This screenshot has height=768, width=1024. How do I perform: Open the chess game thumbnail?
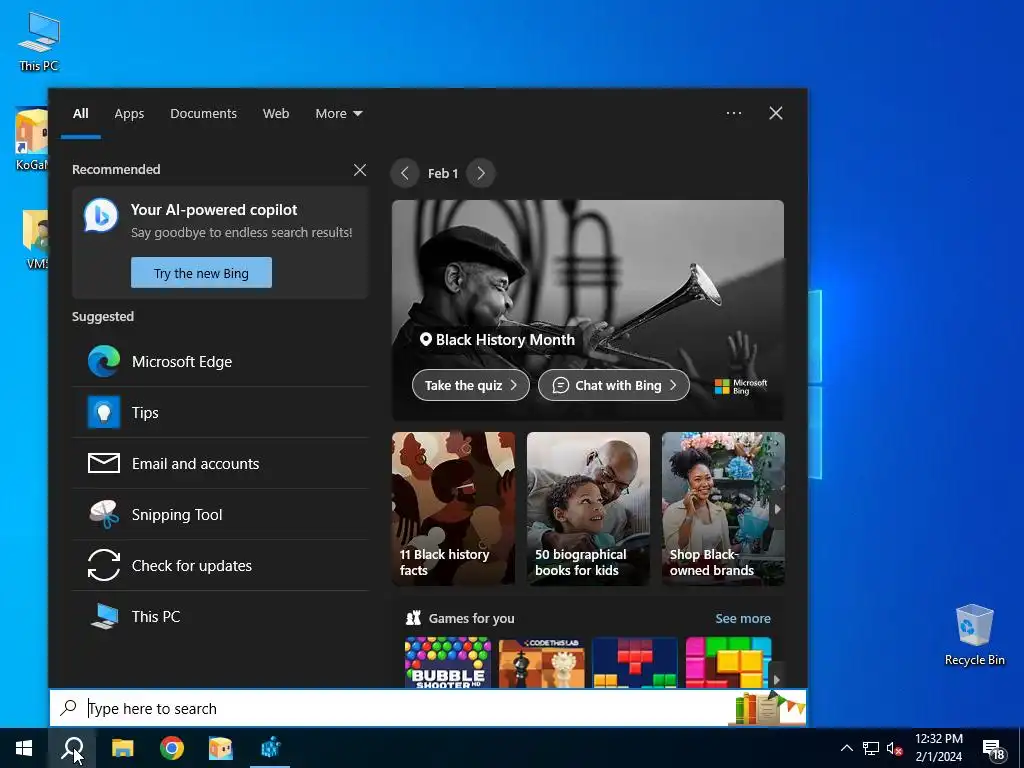541,662
